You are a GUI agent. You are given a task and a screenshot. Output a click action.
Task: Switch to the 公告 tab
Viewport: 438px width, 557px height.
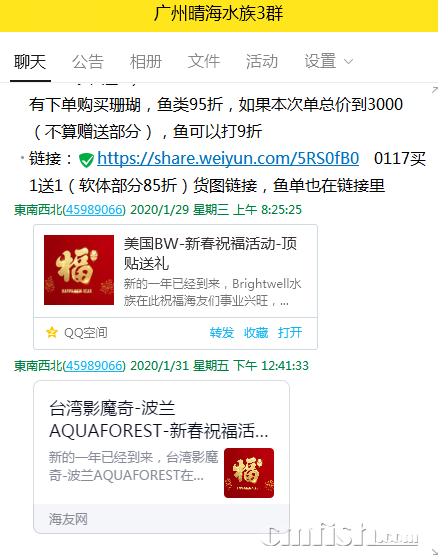(88, 61)
